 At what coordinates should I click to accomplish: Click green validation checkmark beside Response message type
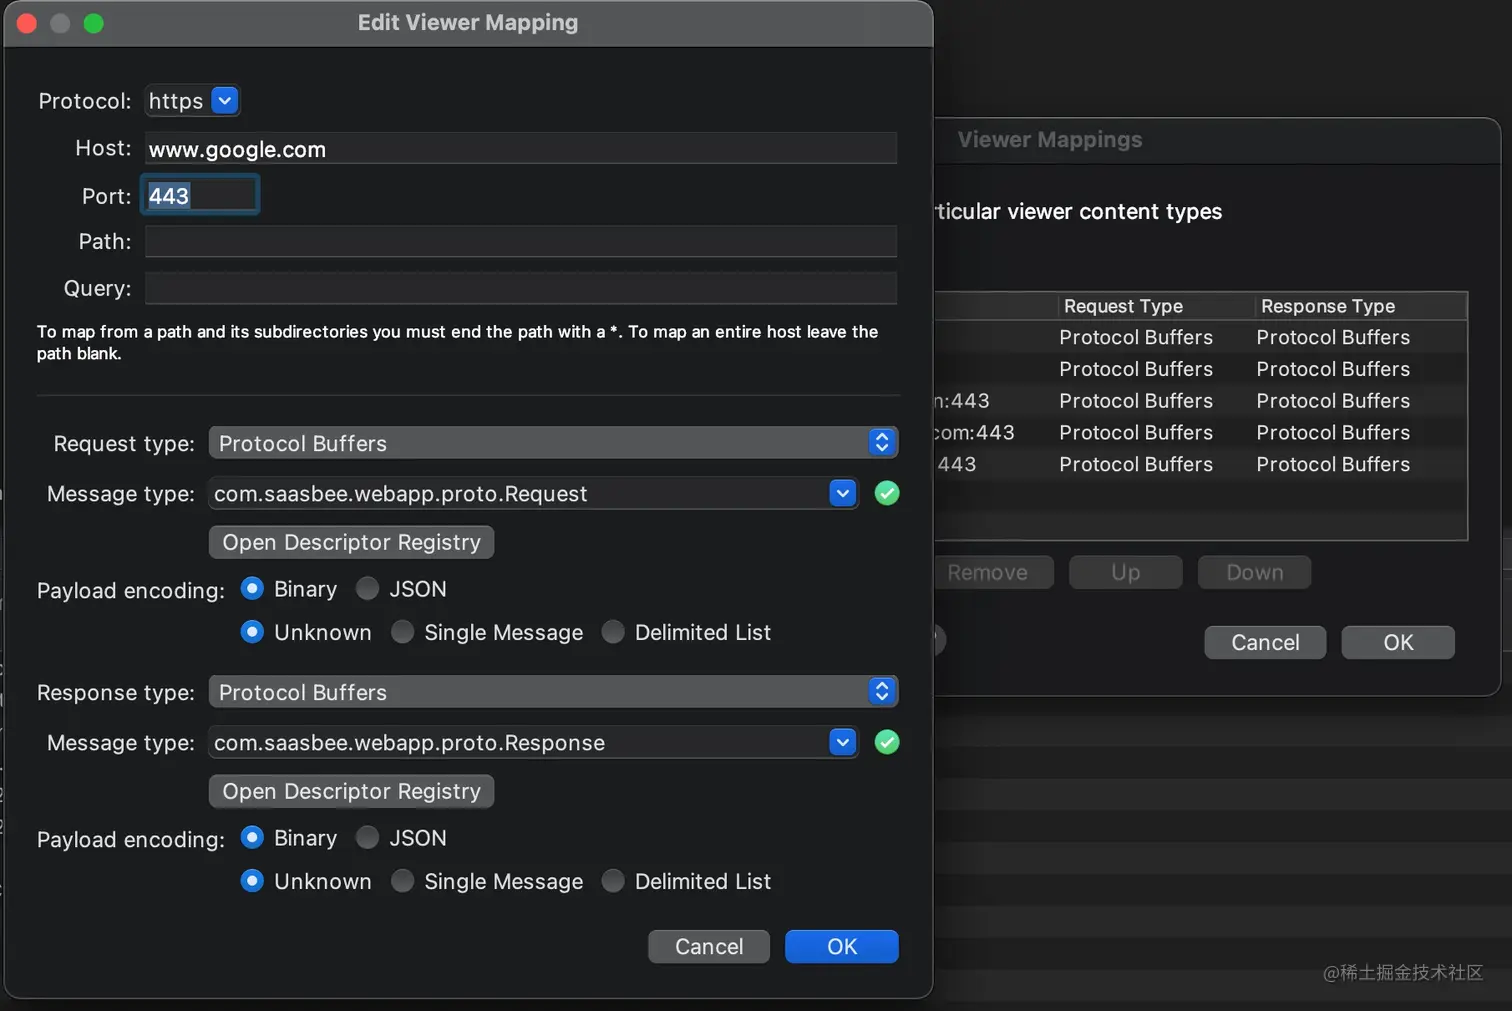886,742
